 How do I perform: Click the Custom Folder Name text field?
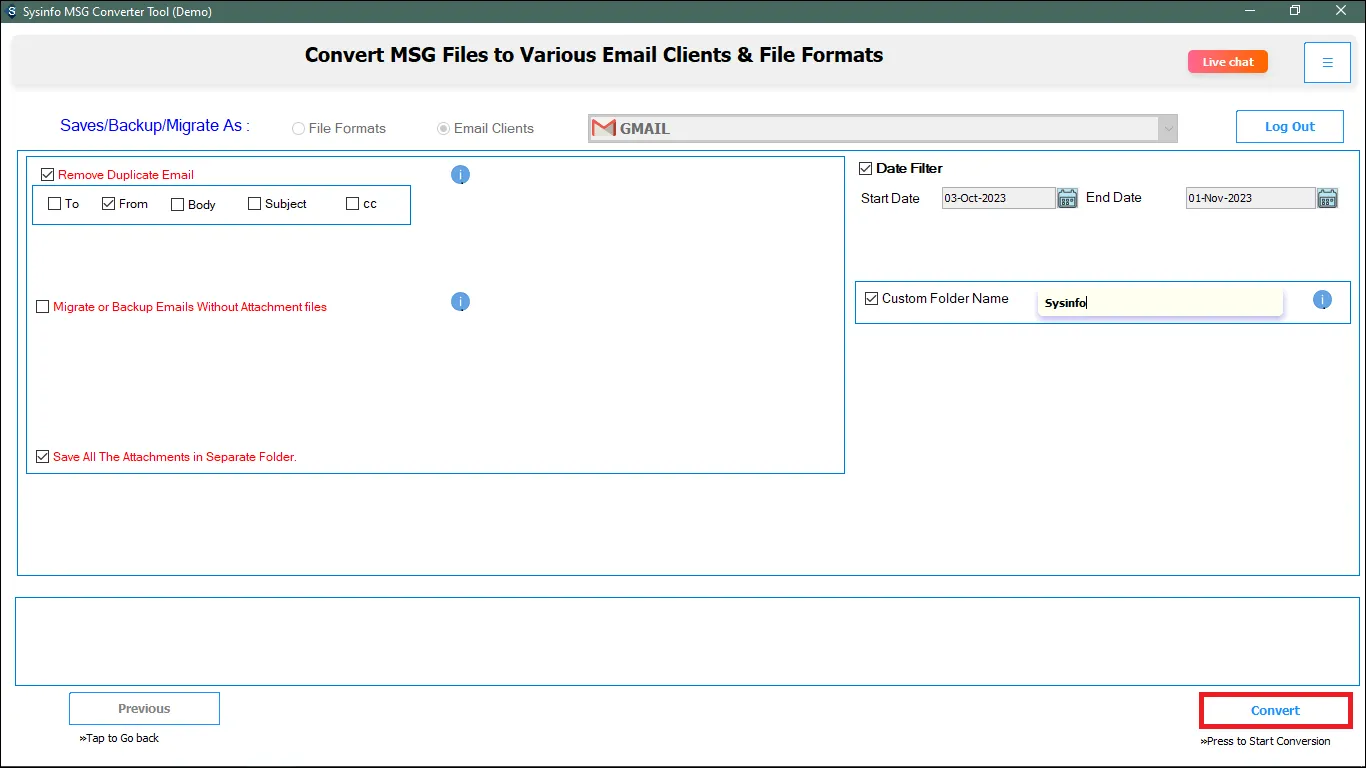point(1160,303)
